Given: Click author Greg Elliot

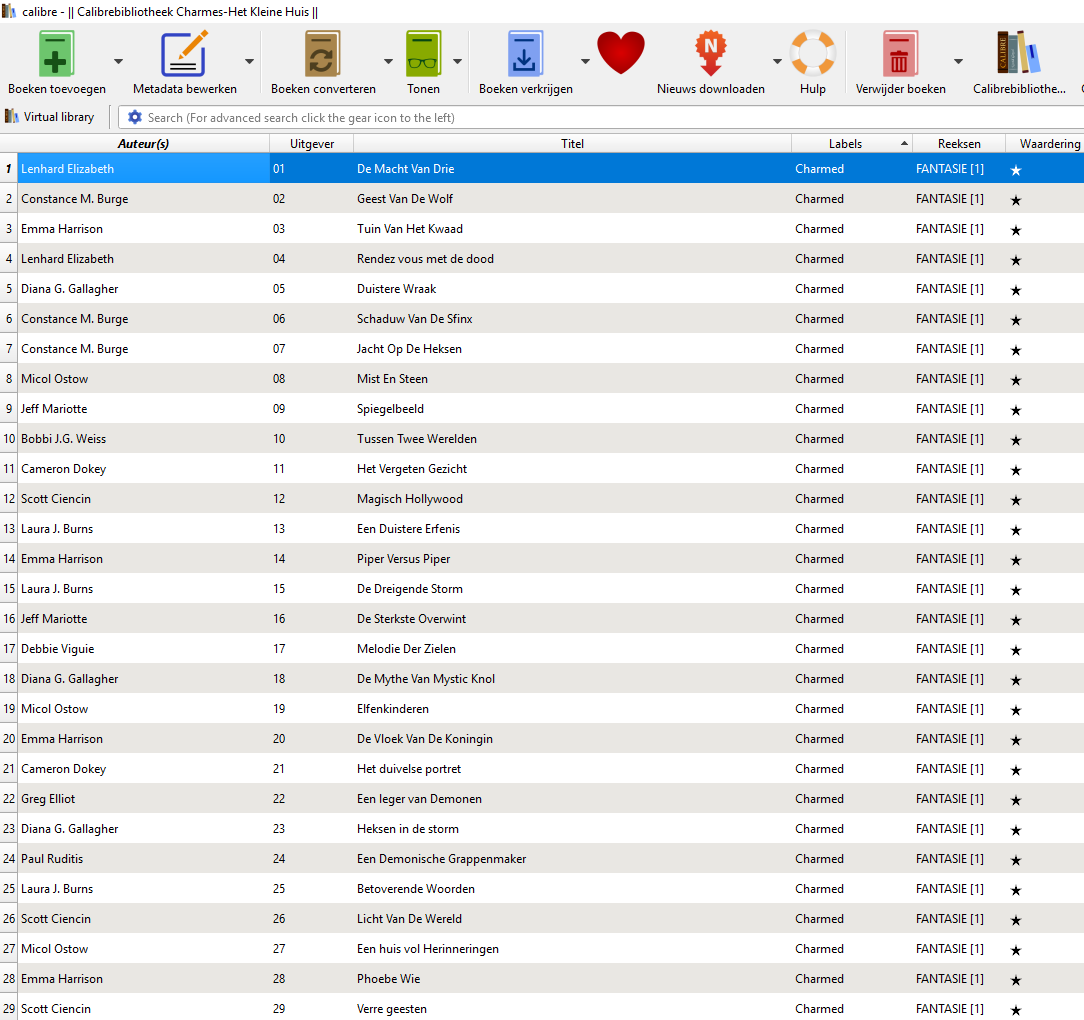Looking at the screenshot, I should (48, 799).
